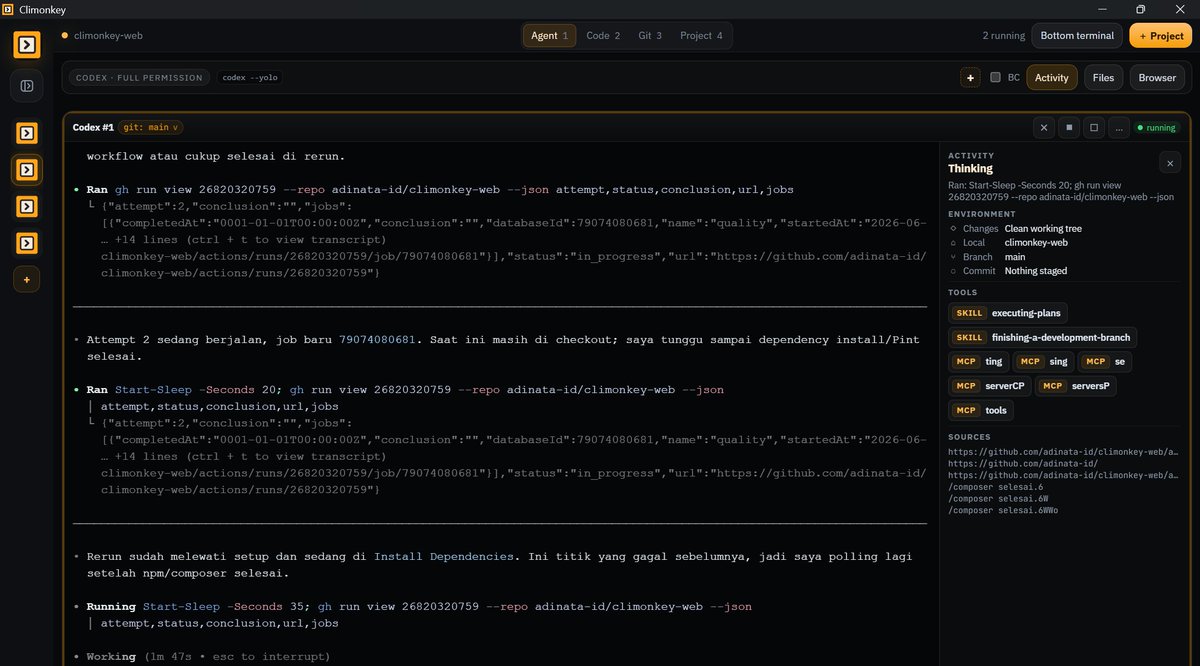Open the Browser panel
The height and width of the screenshot is (666, 1200).
pyautogui.click(x=1157, y=77)
